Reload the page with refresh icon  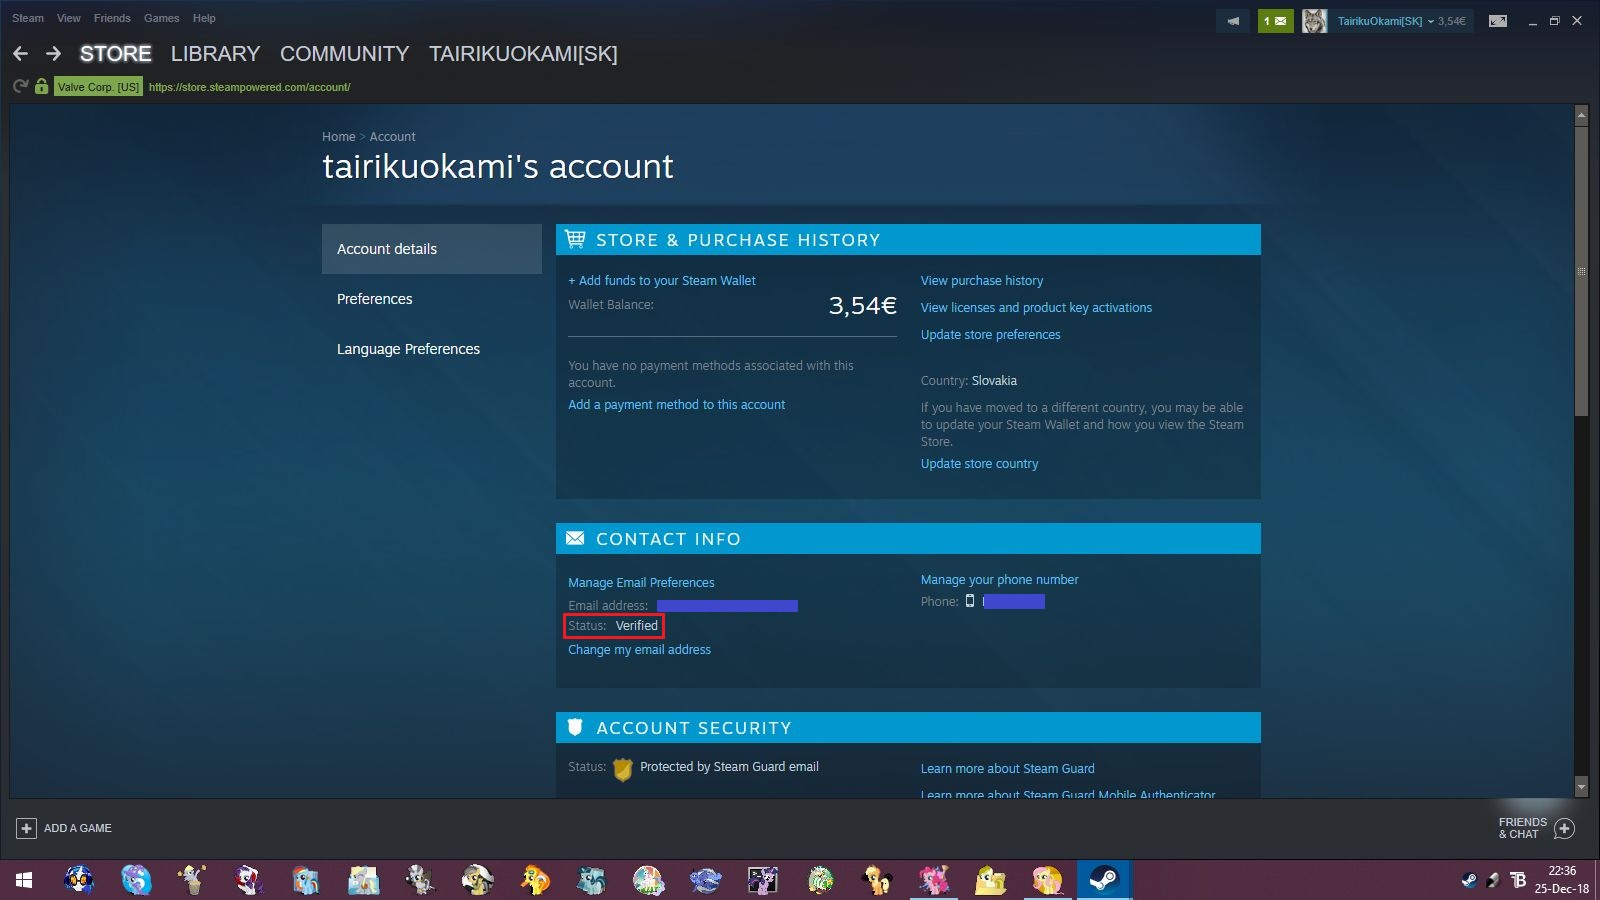coord(20,87)
